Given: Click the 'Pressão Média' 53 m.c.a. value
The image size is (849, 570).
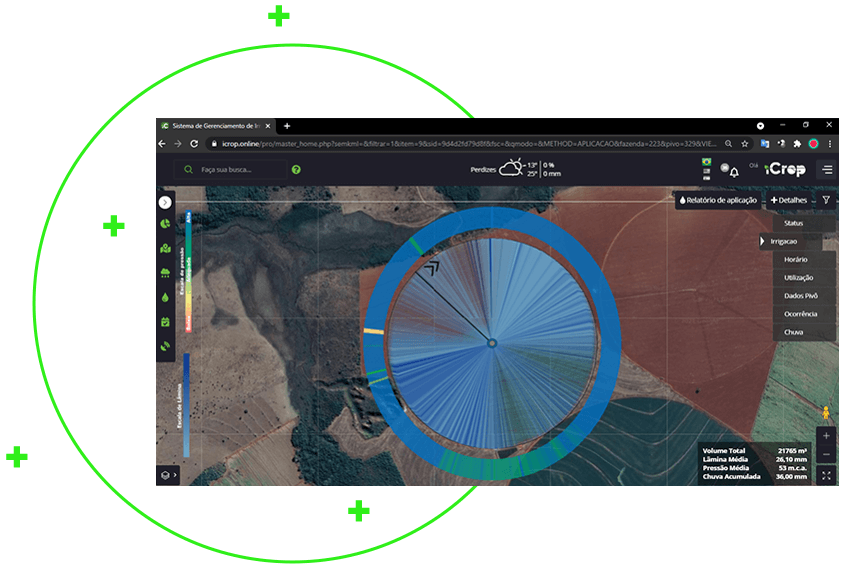Looking at the screenshot, I should click(793, 468).
